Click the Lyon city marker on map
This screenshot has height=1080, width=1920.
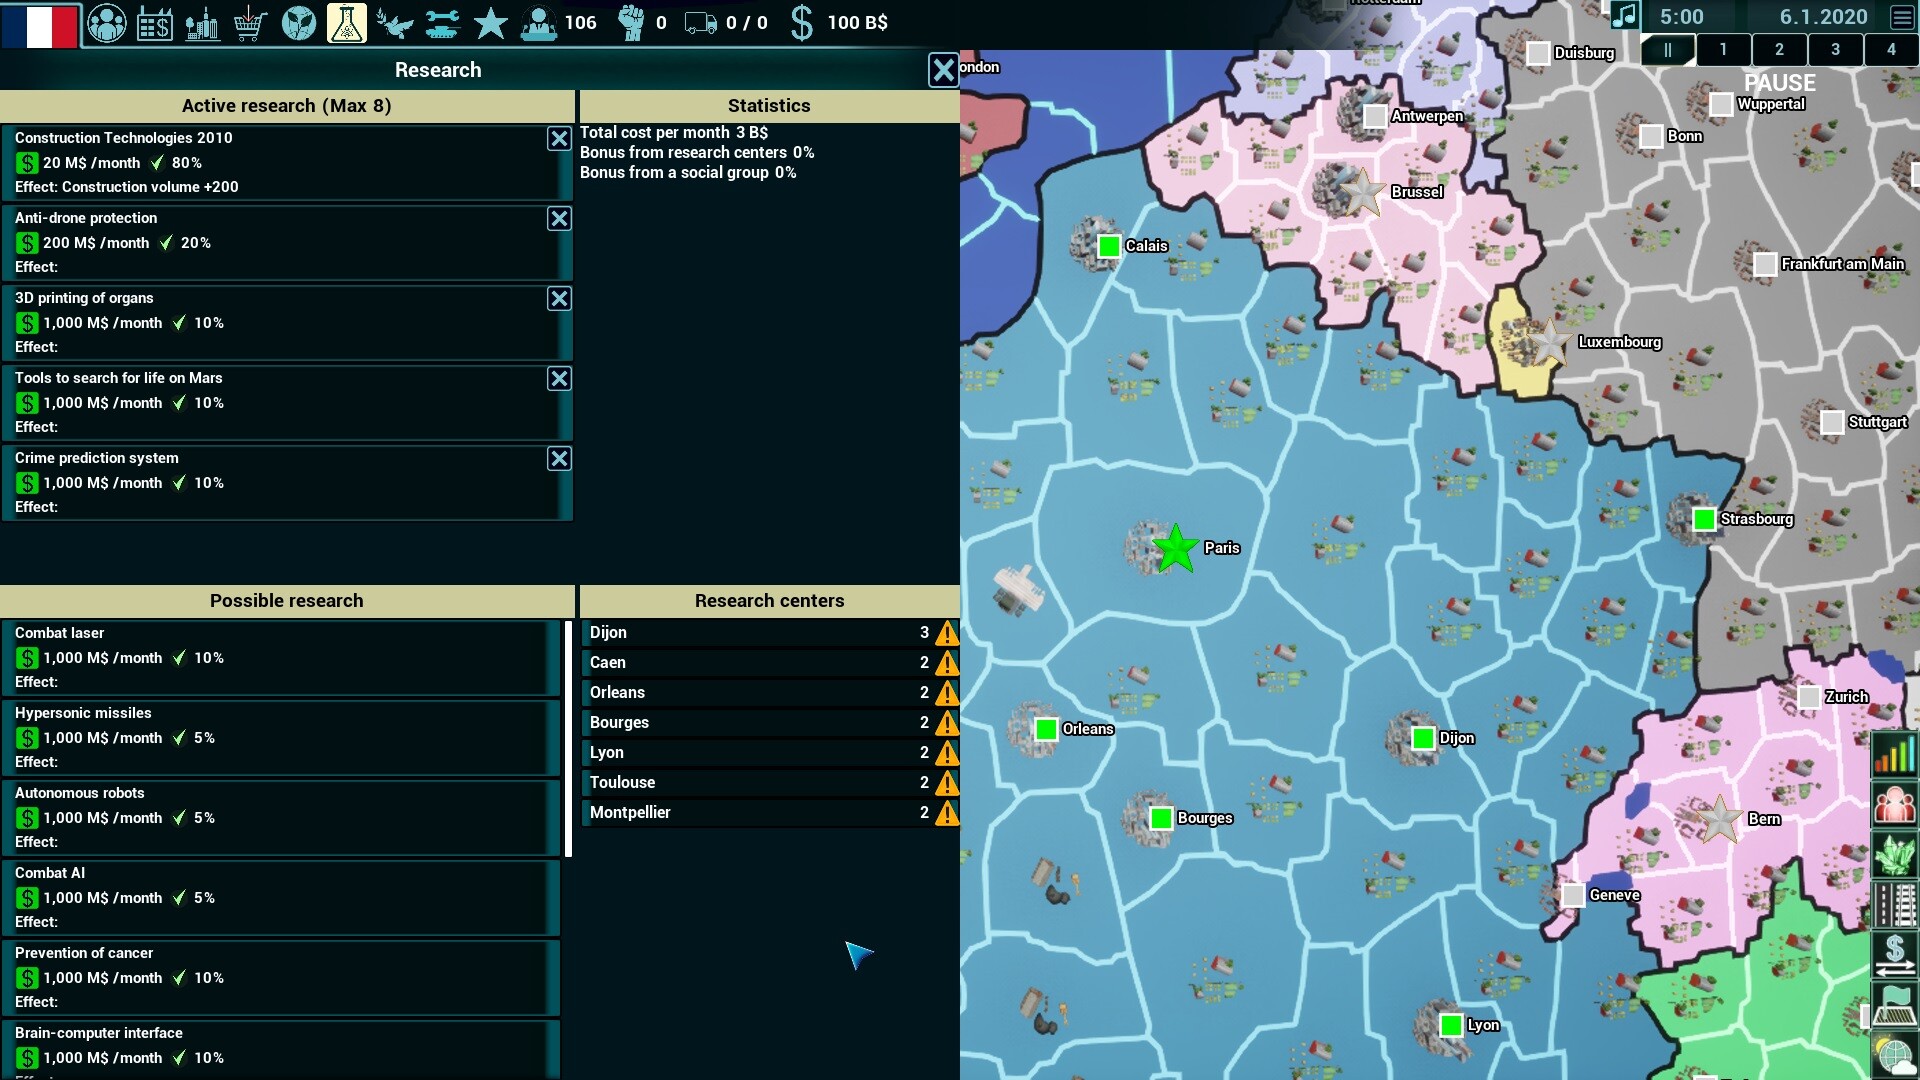(1451, 1025)
